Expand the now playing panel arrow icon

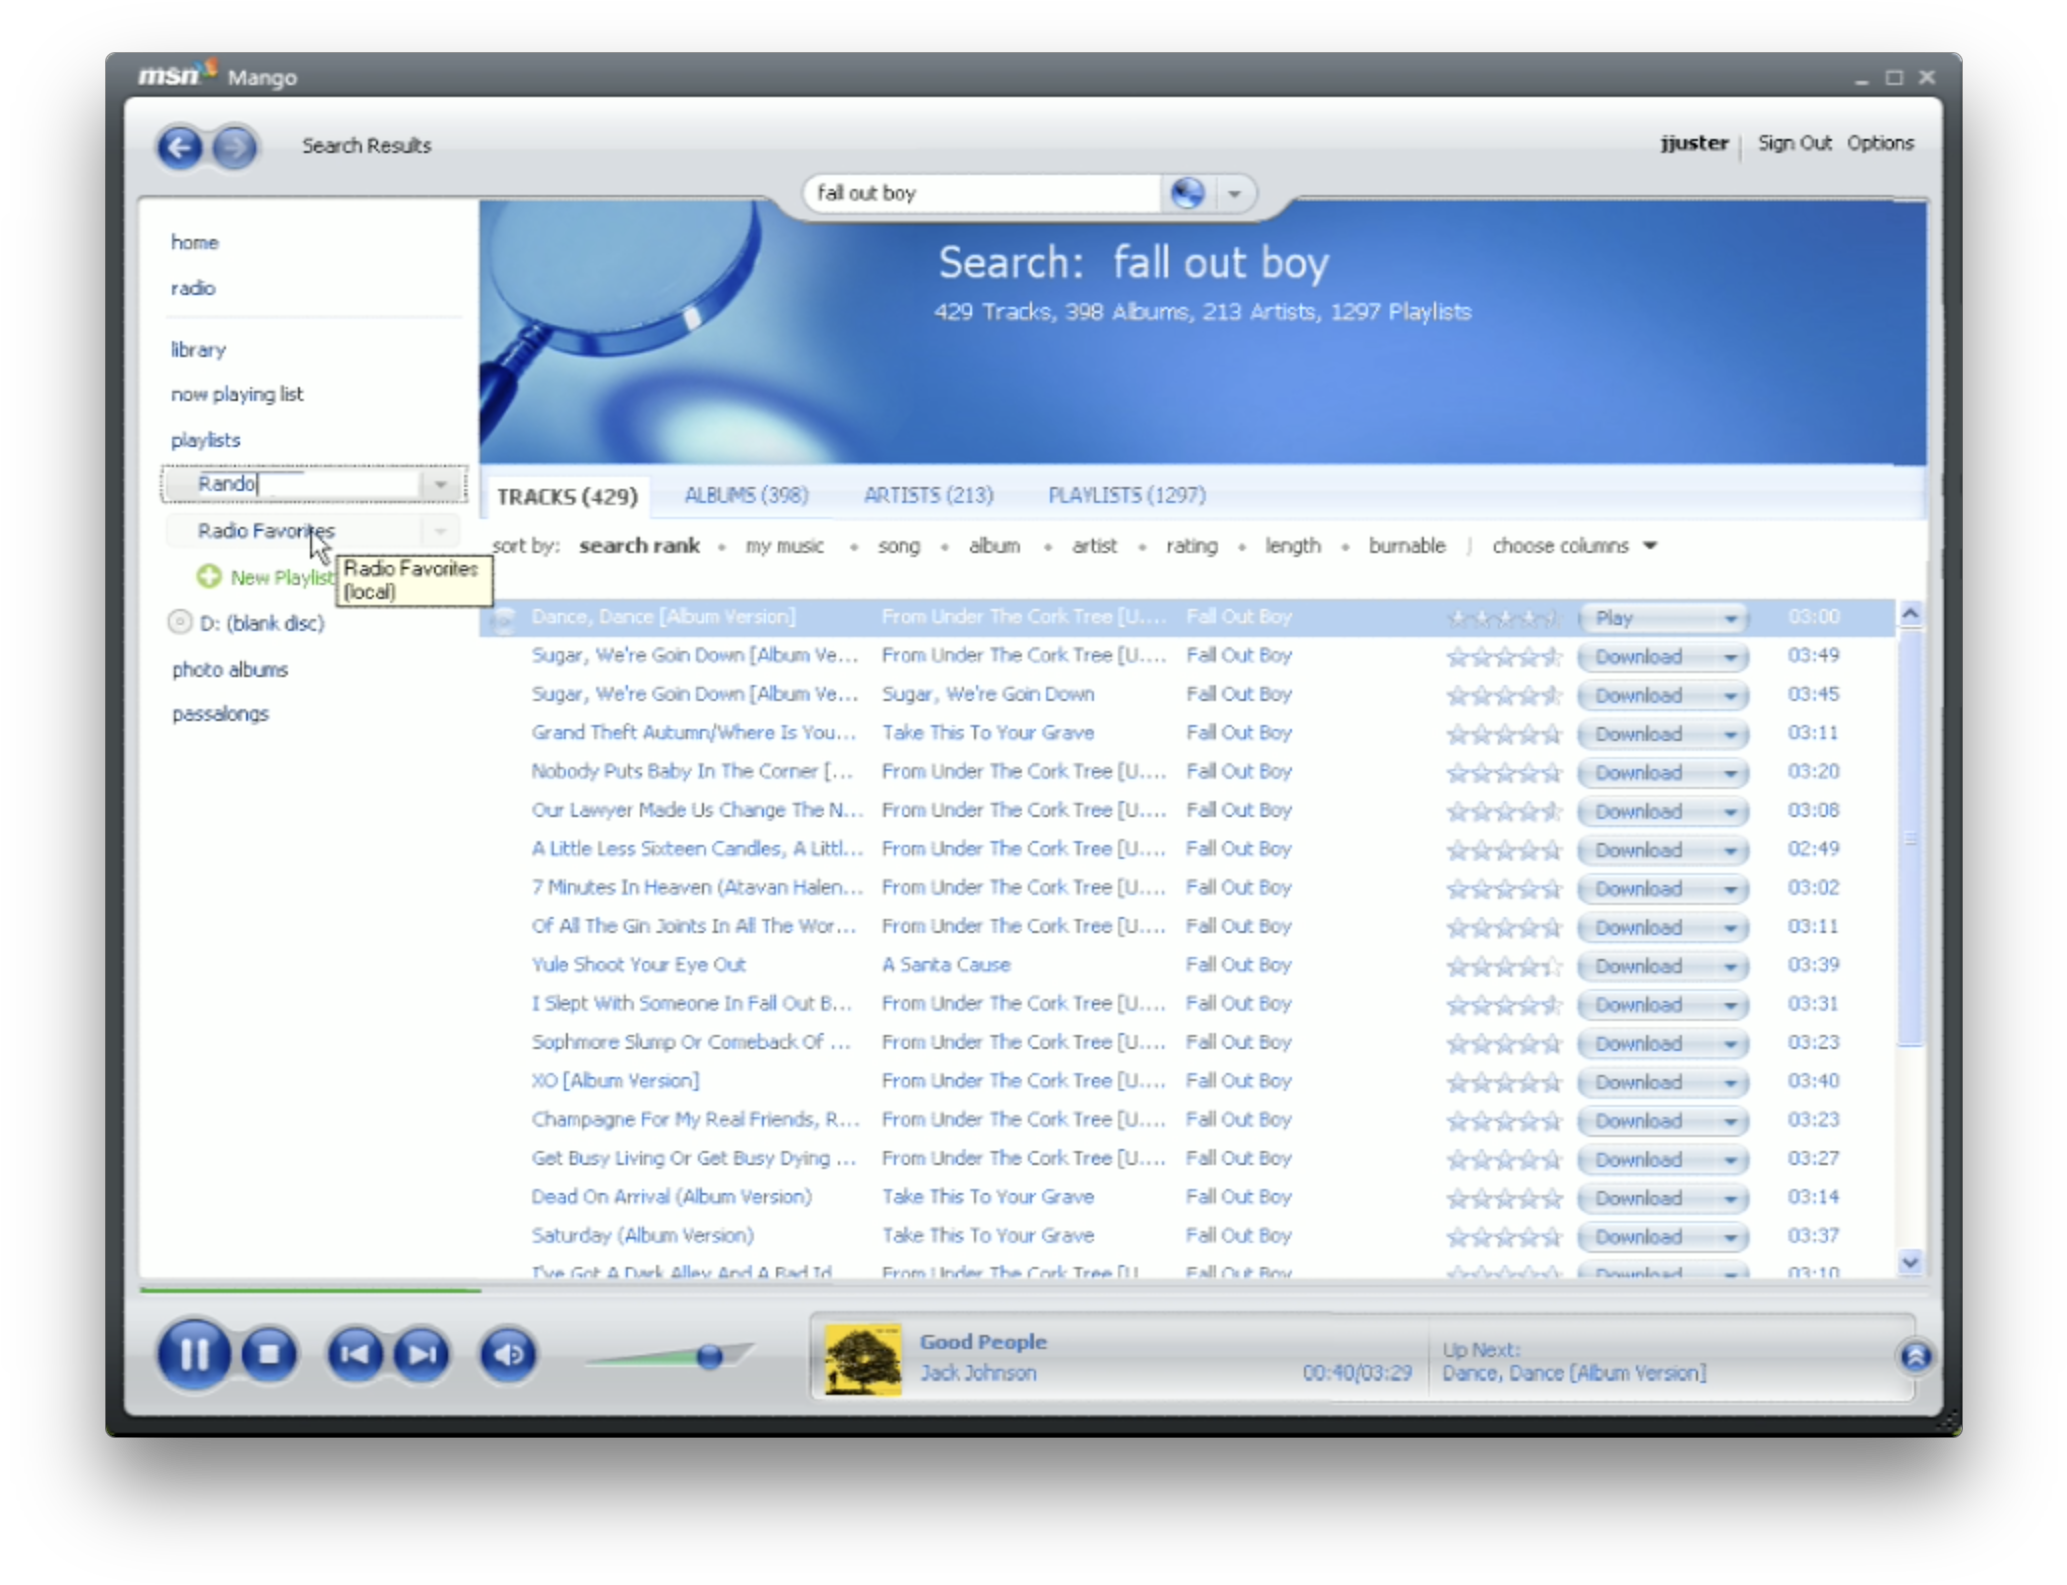pos(1914,1357)
